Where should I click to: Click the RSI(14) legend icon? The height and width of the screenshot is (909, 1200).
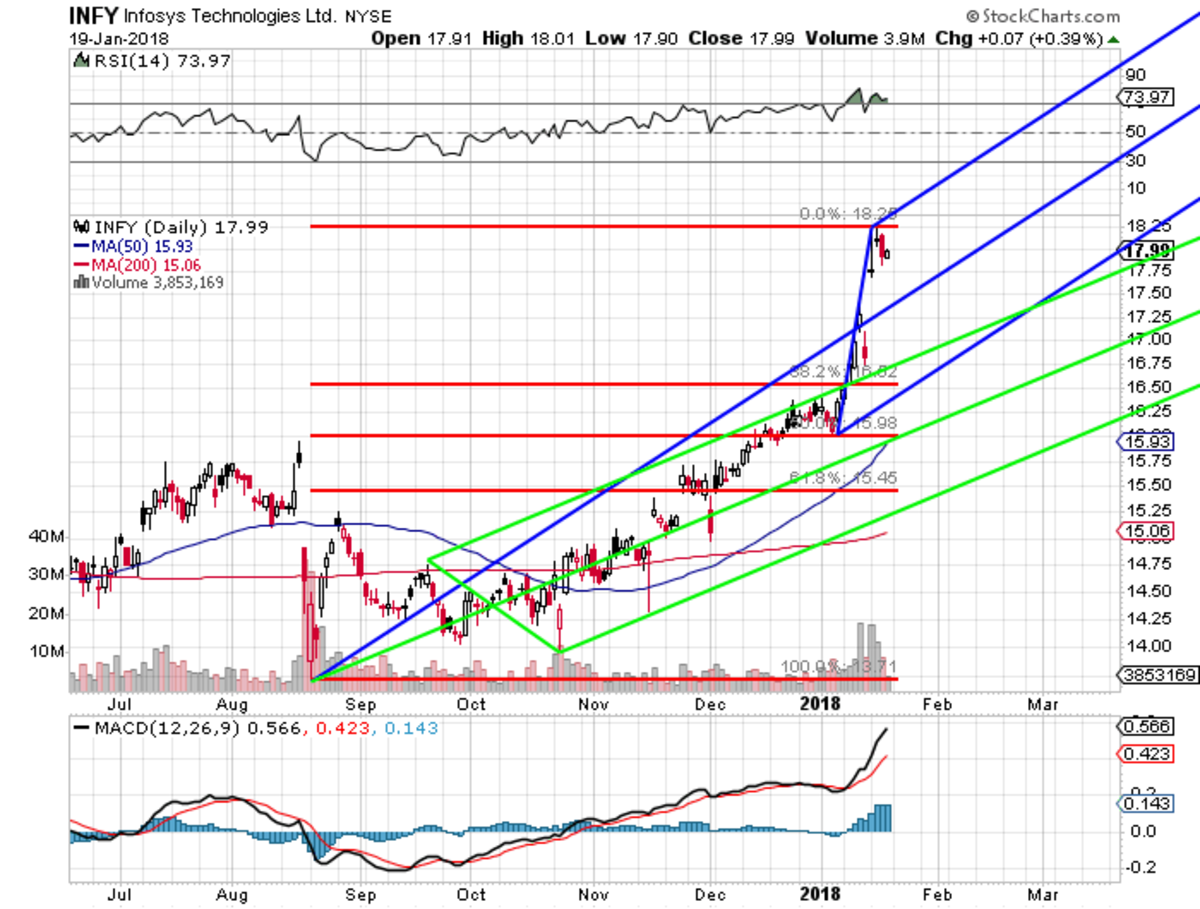(x=81, y=61)
